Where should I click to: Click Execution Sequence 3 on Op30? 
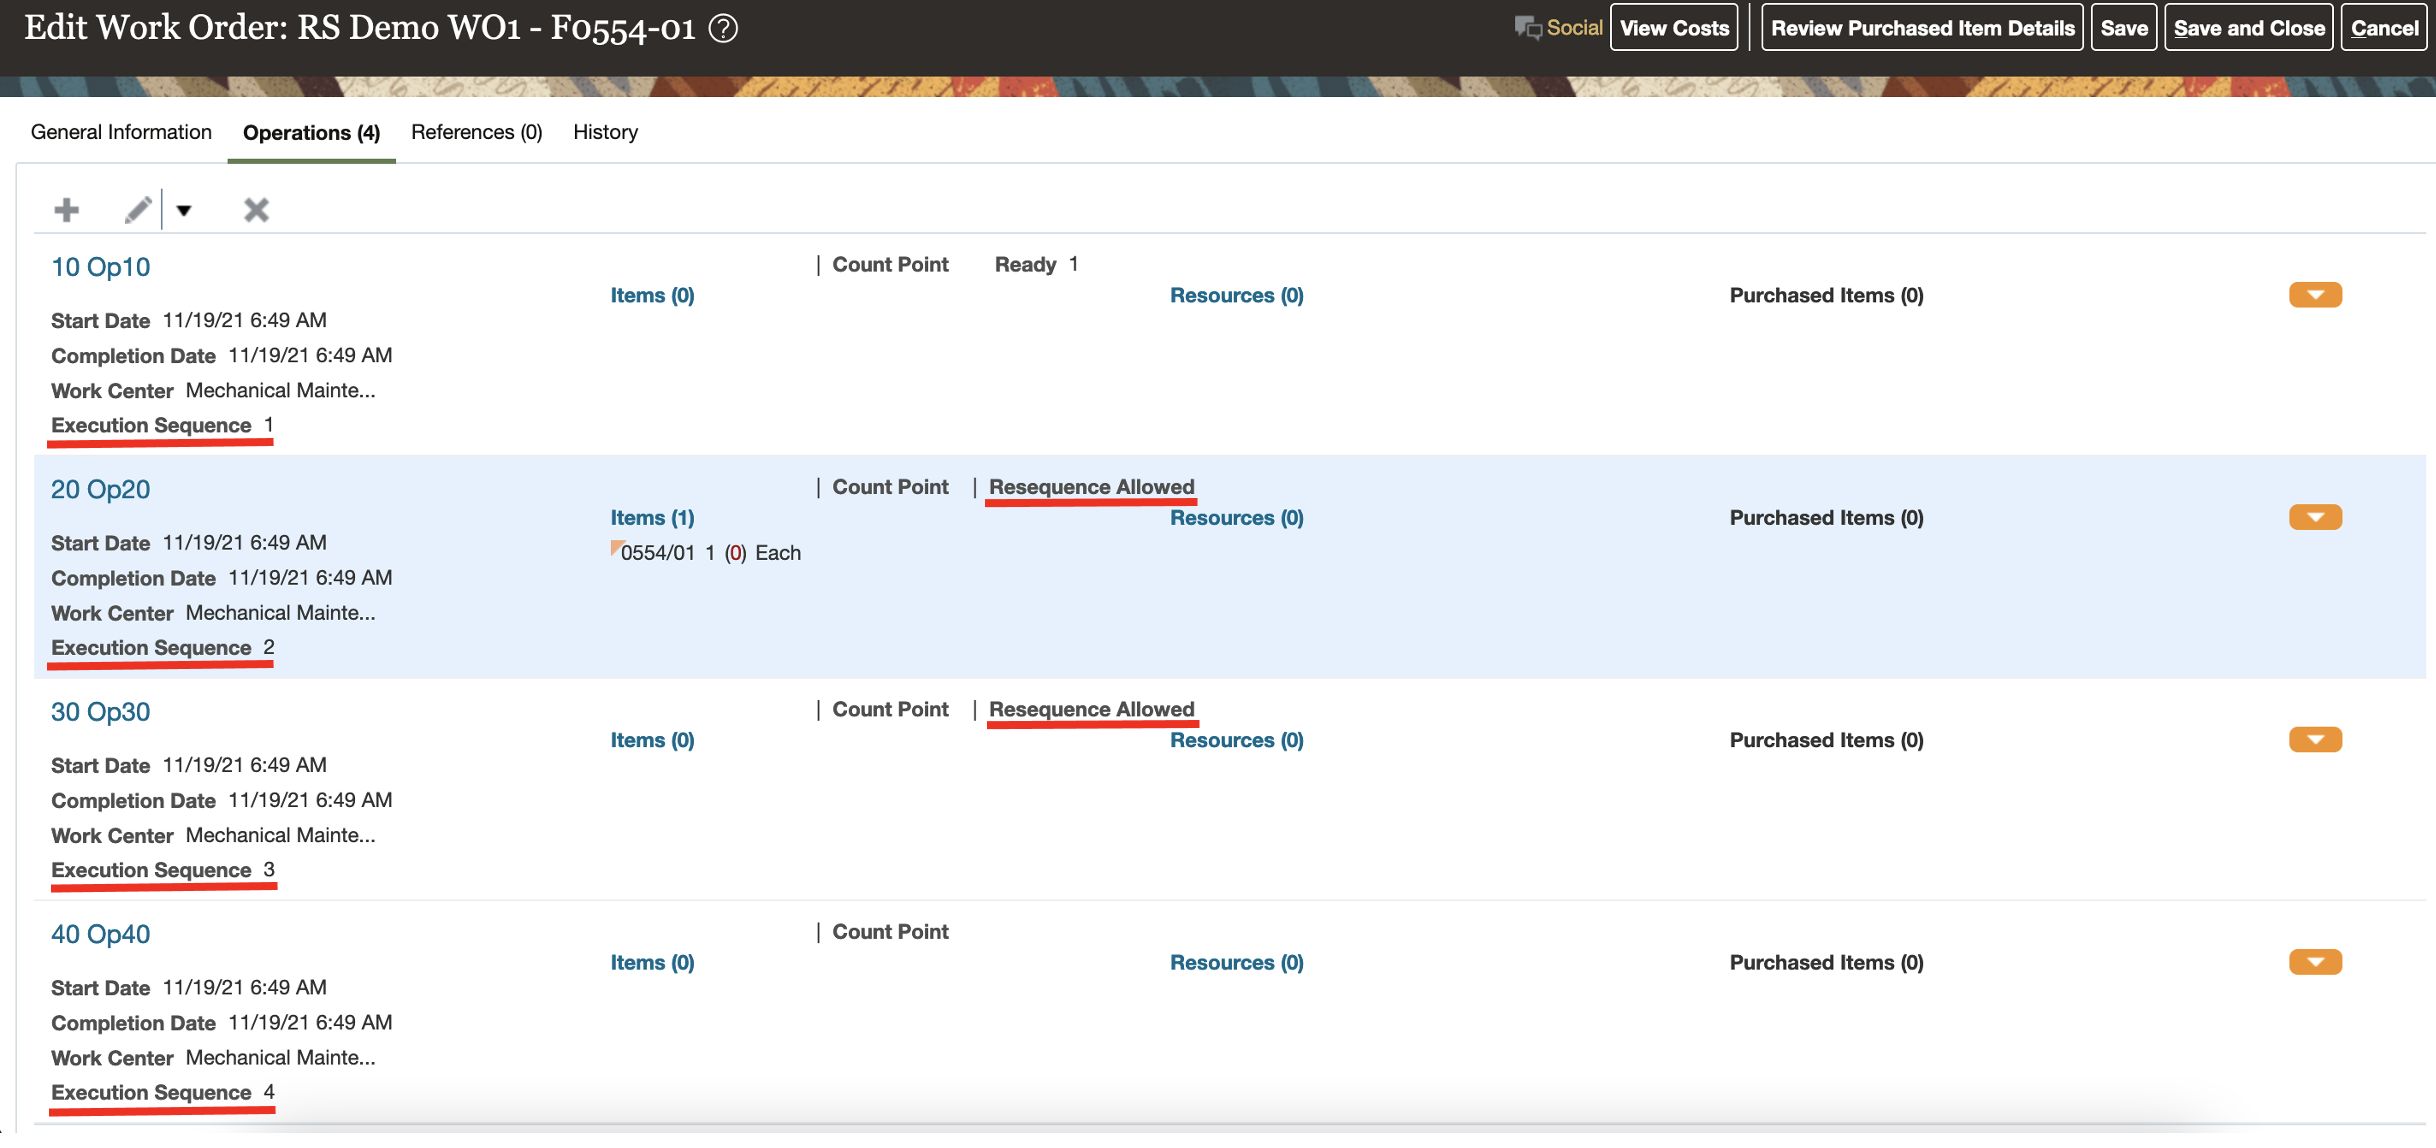coord(162,870)
